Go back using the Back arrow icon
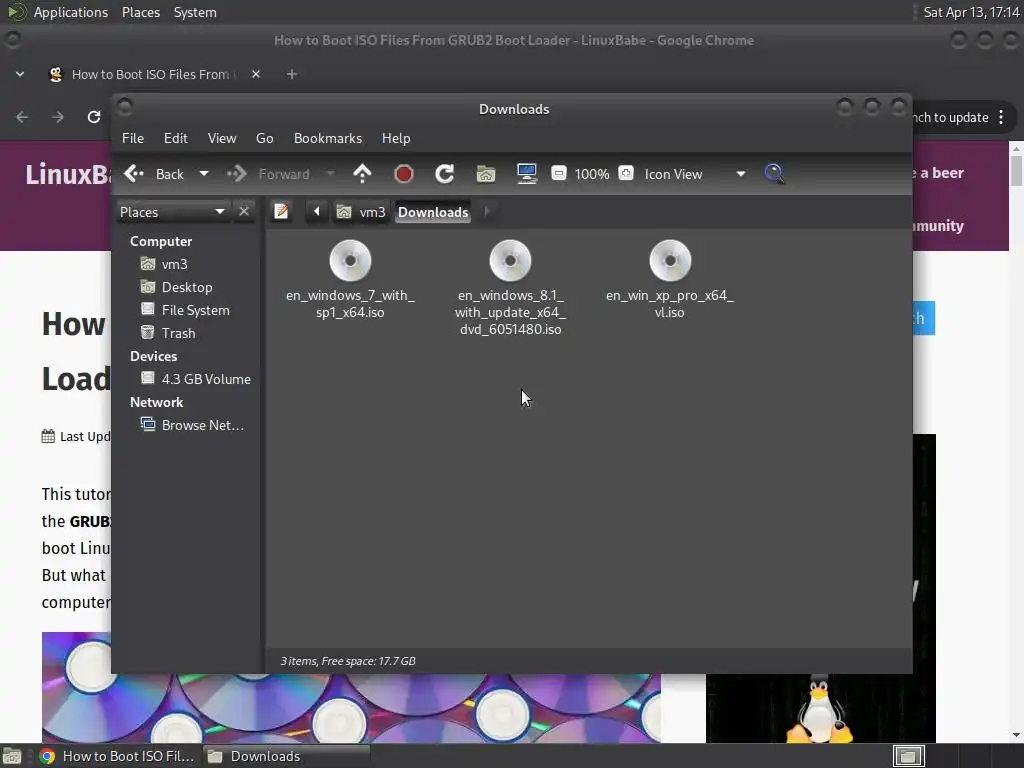 point(134,174)
